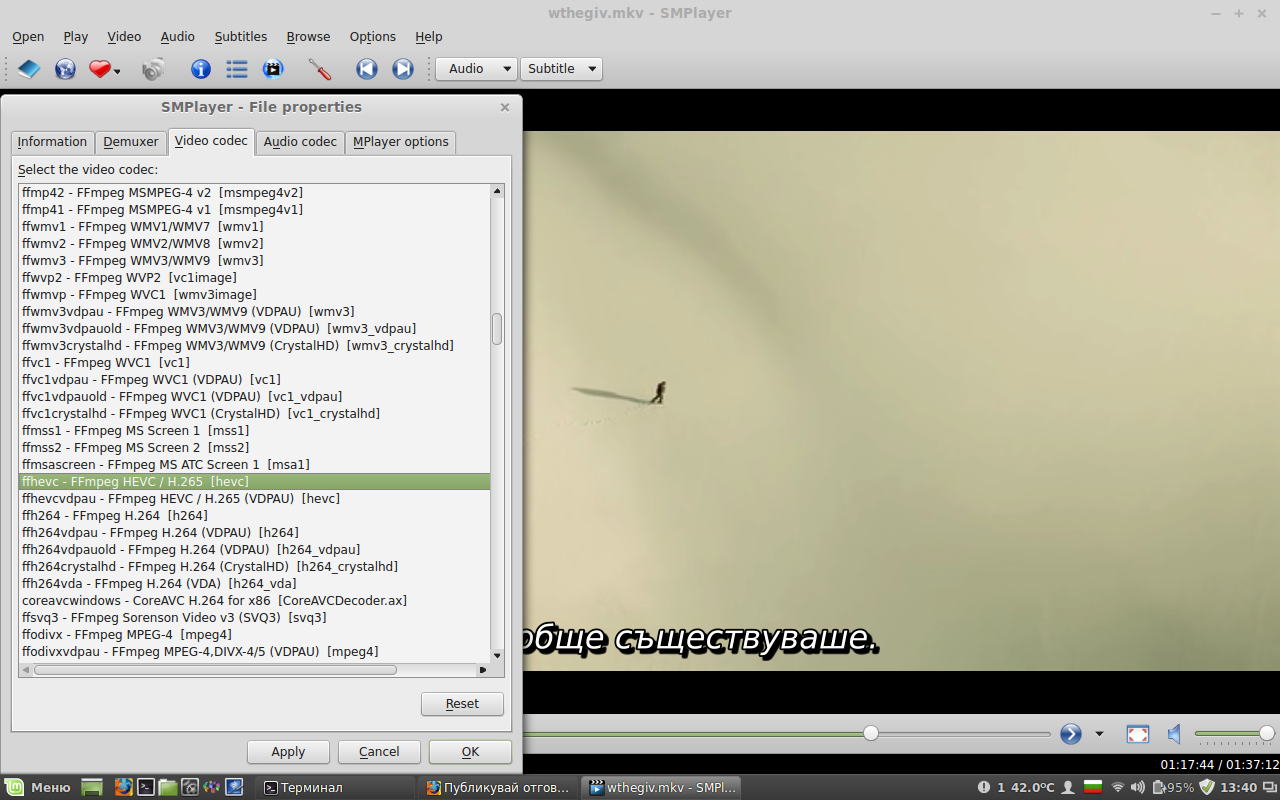The image size is (1280, 800).
Task: Click the video seek slider handle
Action: point(871,733)
